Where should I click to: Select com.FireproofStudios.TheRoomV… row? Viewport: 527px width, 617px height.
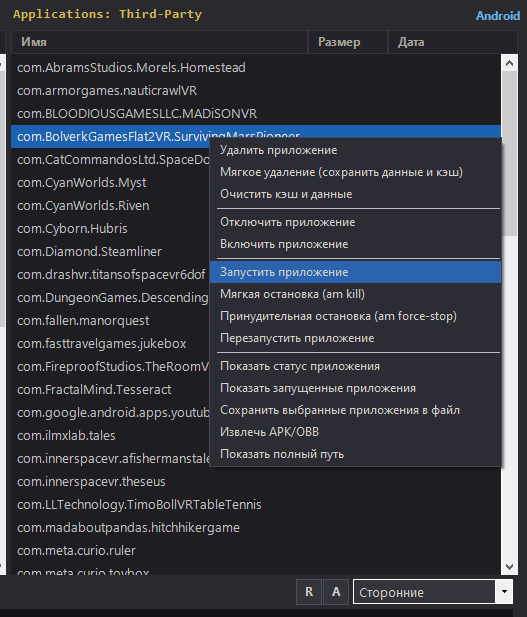tap(111, 367)
